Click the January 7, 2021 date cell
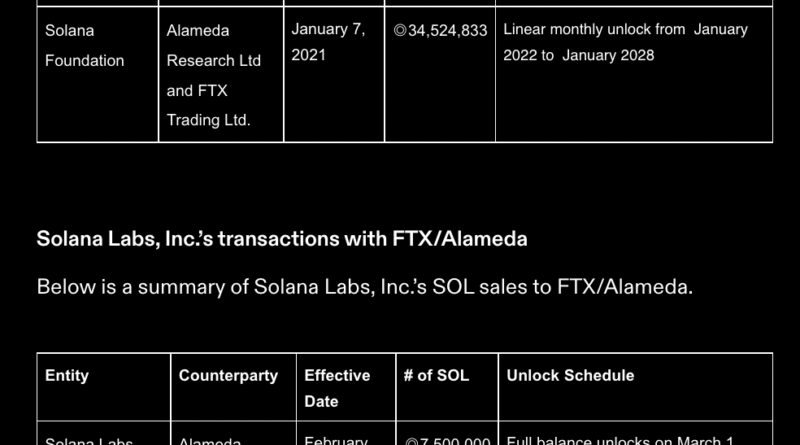This screenshot has height=445, width=800. [328, 42]
